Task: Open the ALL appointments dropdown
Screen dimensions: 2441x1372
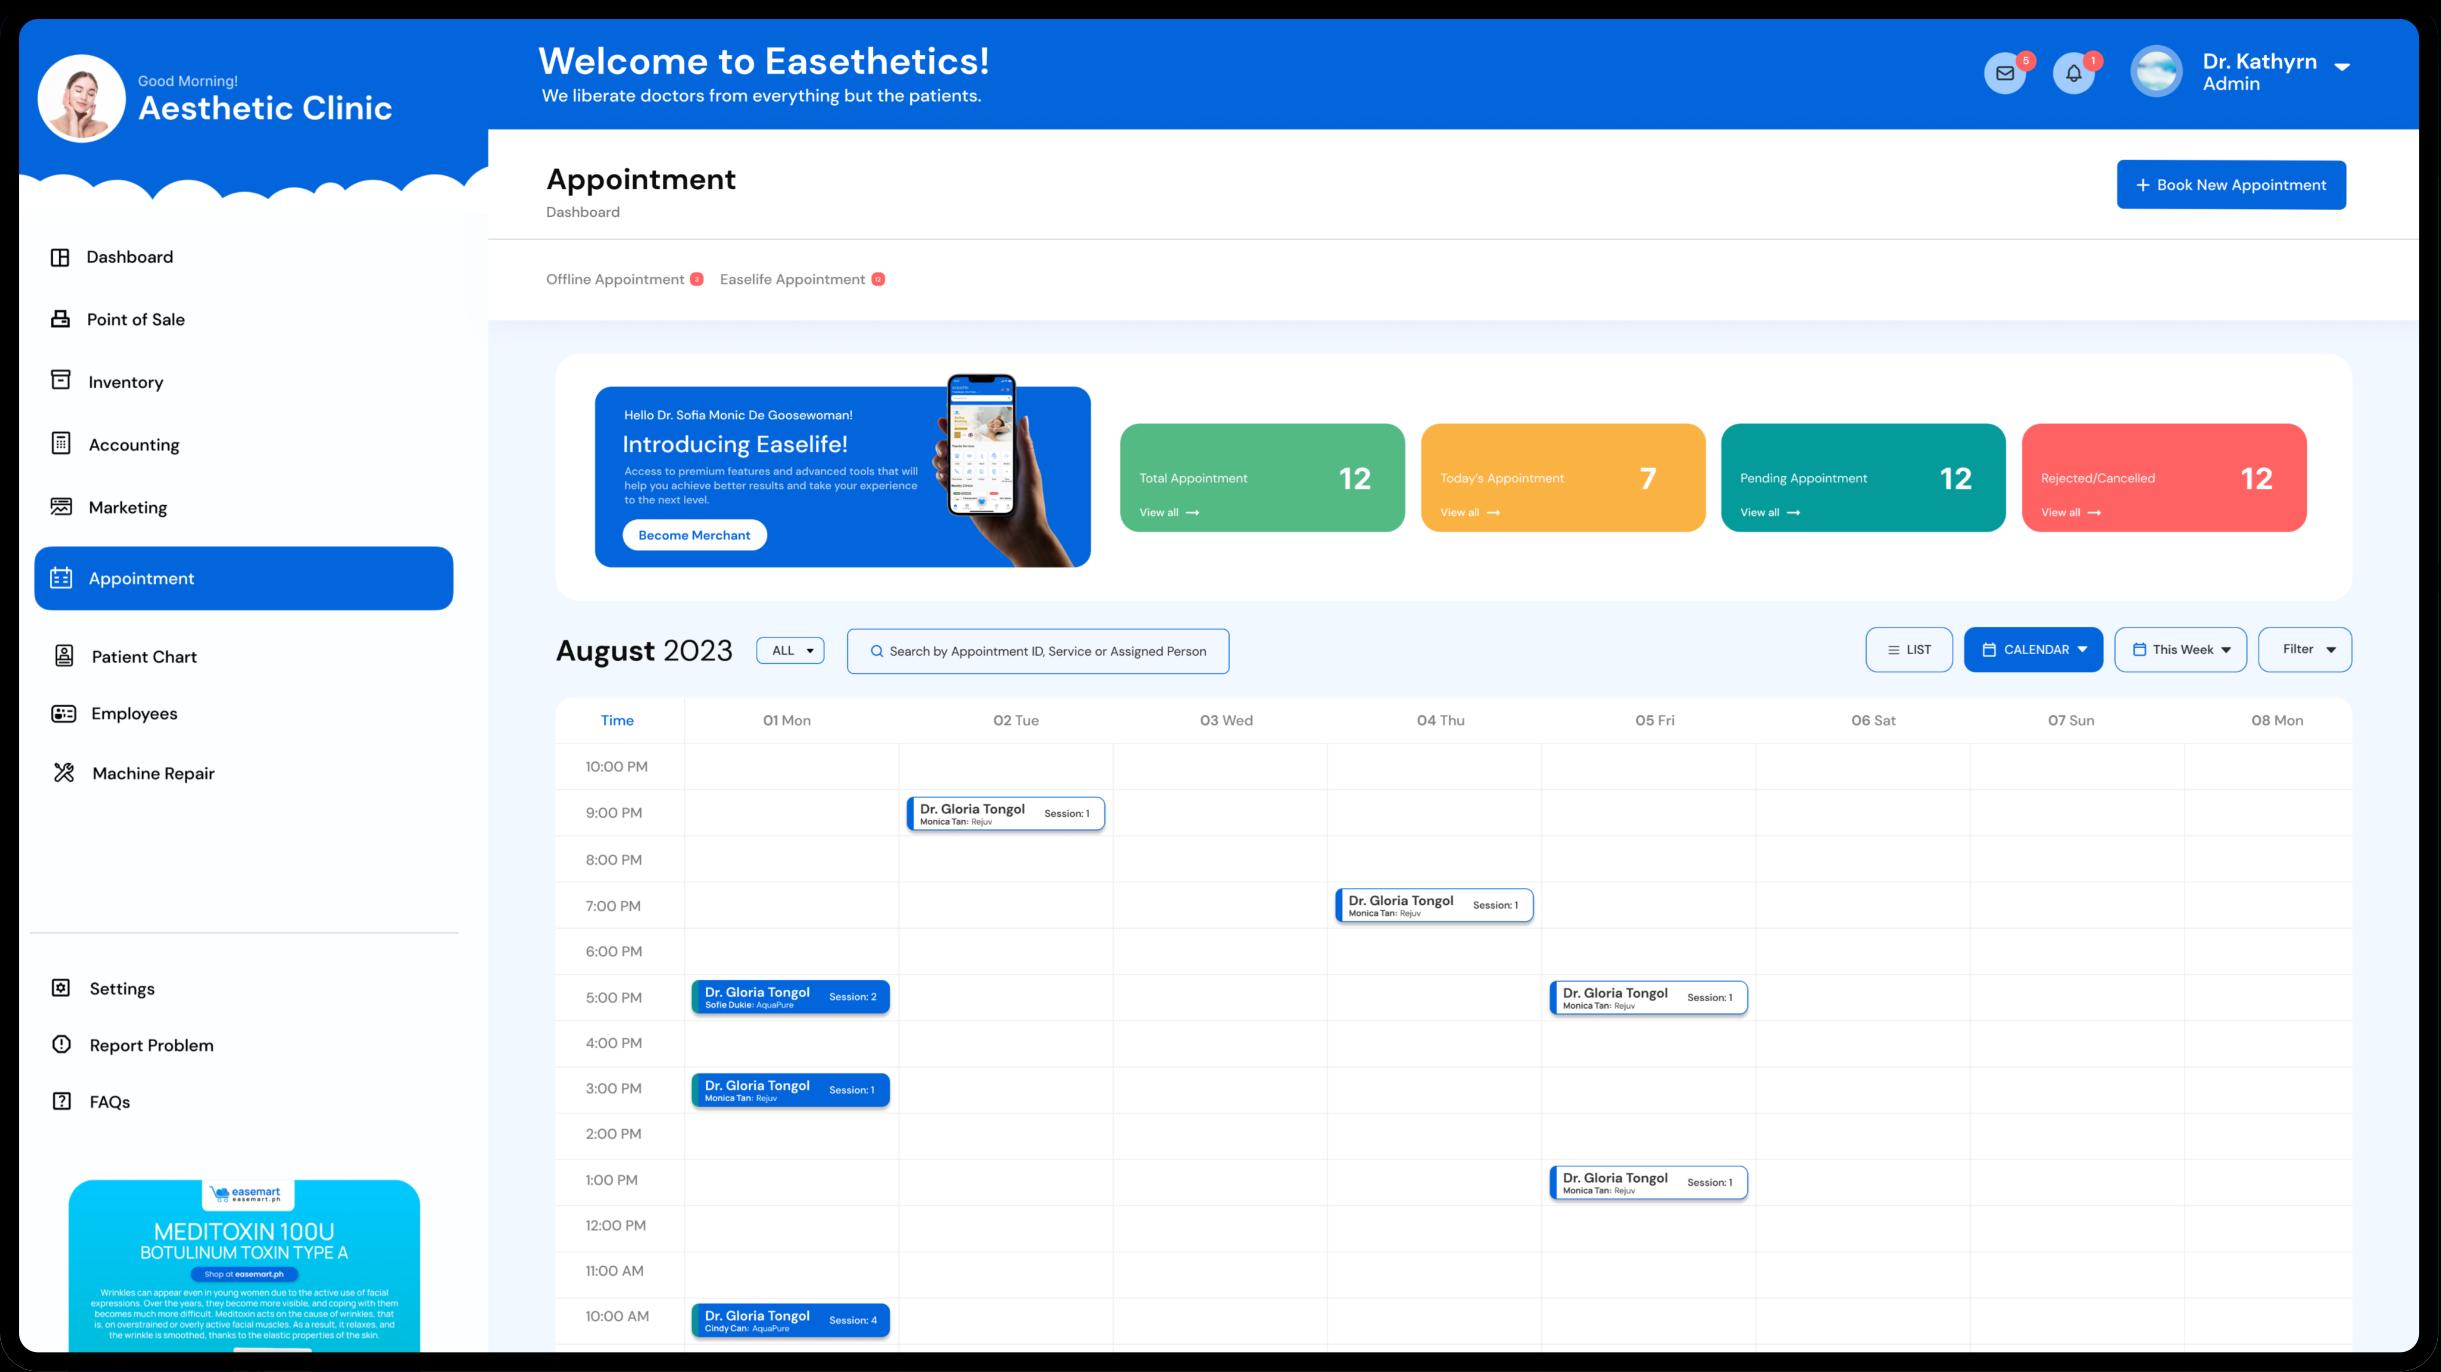Action: (x=790, y=651)
